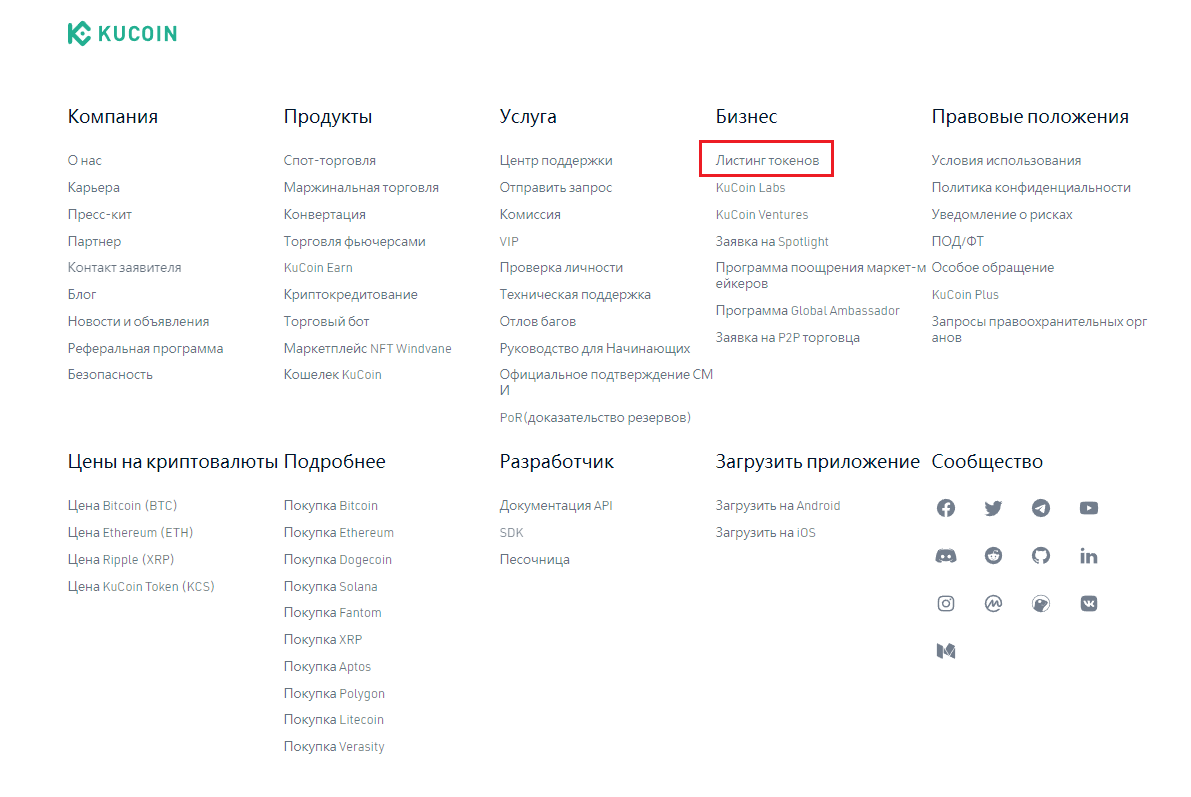Image resolution: width=1191 pixels, height=797 pixels.
Task: Open KuCoin's Facebook page icon
Action: (x=946, y=508)
